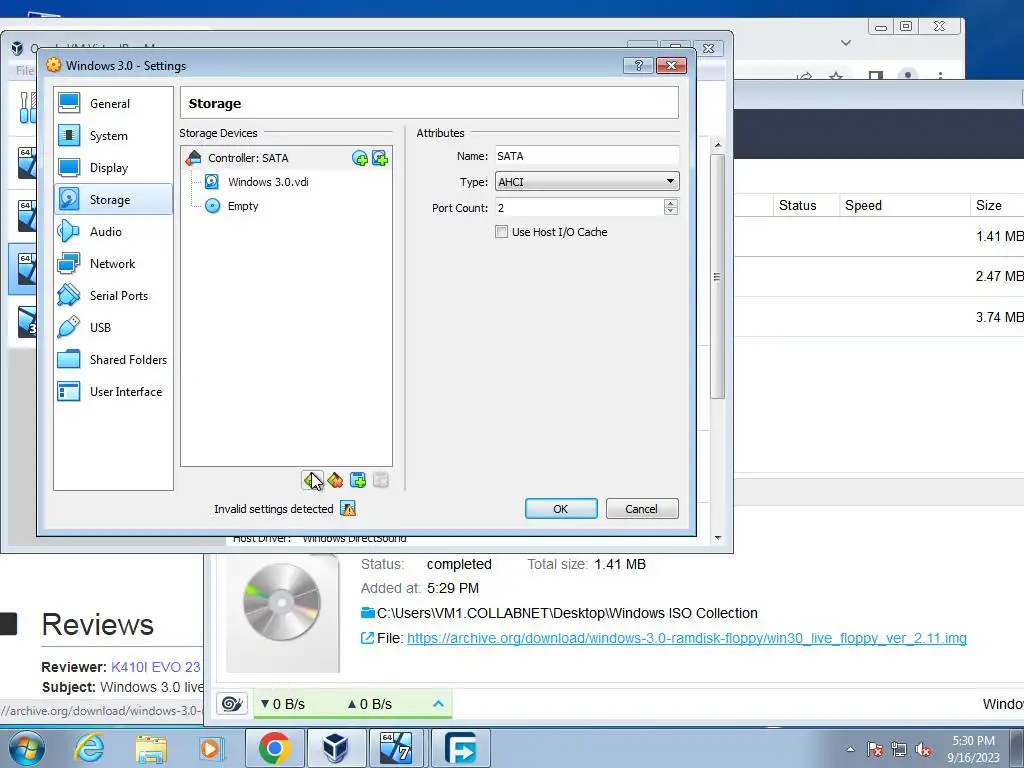Open the Audio settings category
Screen dimensions: 1024x768
click(113, 231)
